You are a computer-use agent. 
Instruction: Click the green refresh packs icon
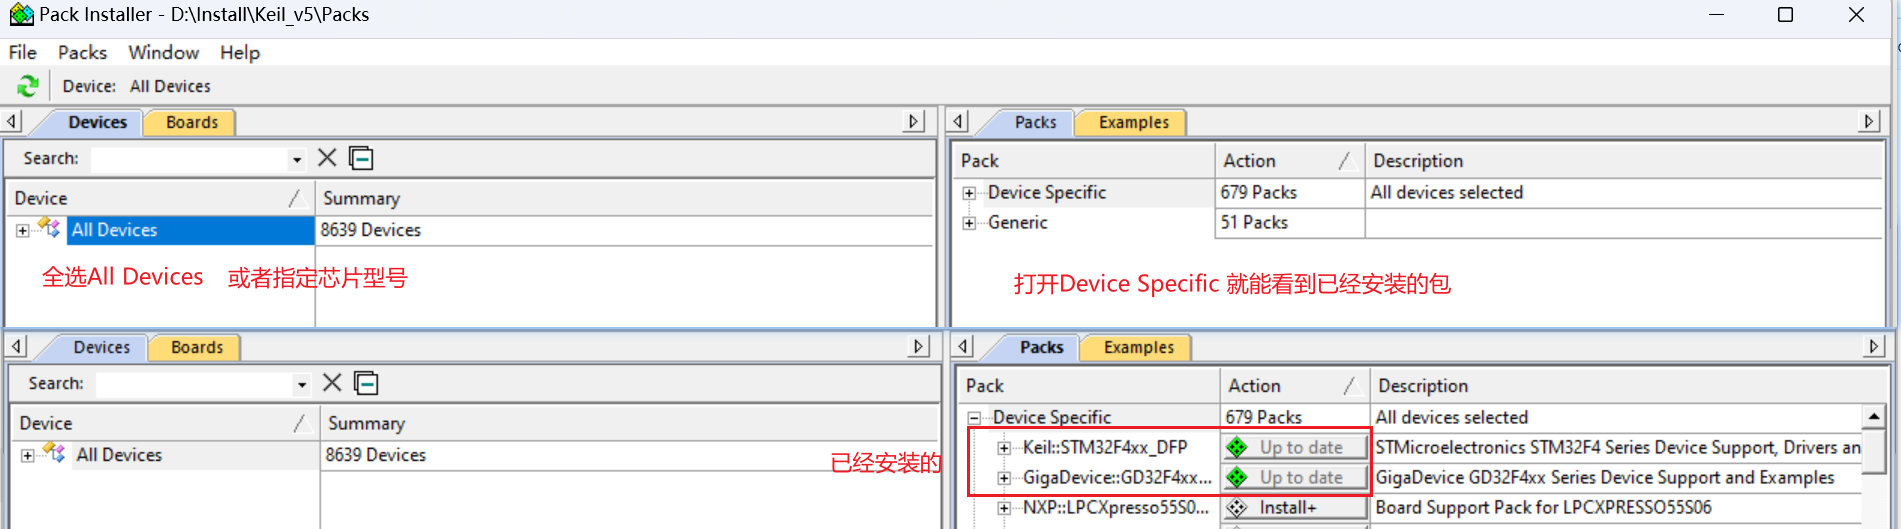(28, 86)
